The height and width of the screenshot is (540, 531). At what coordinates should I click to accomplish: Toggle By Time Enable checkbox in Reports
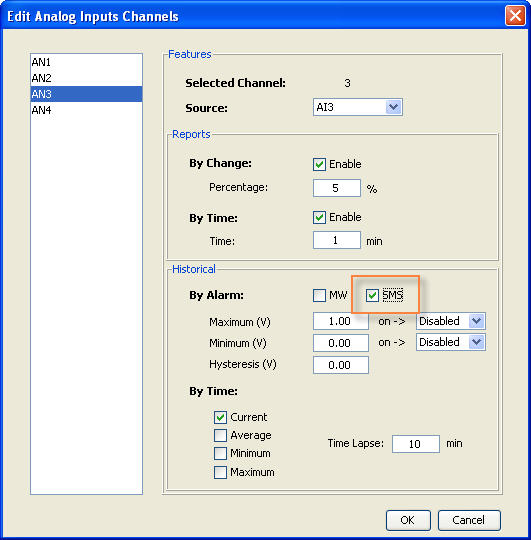pos(319,217)
